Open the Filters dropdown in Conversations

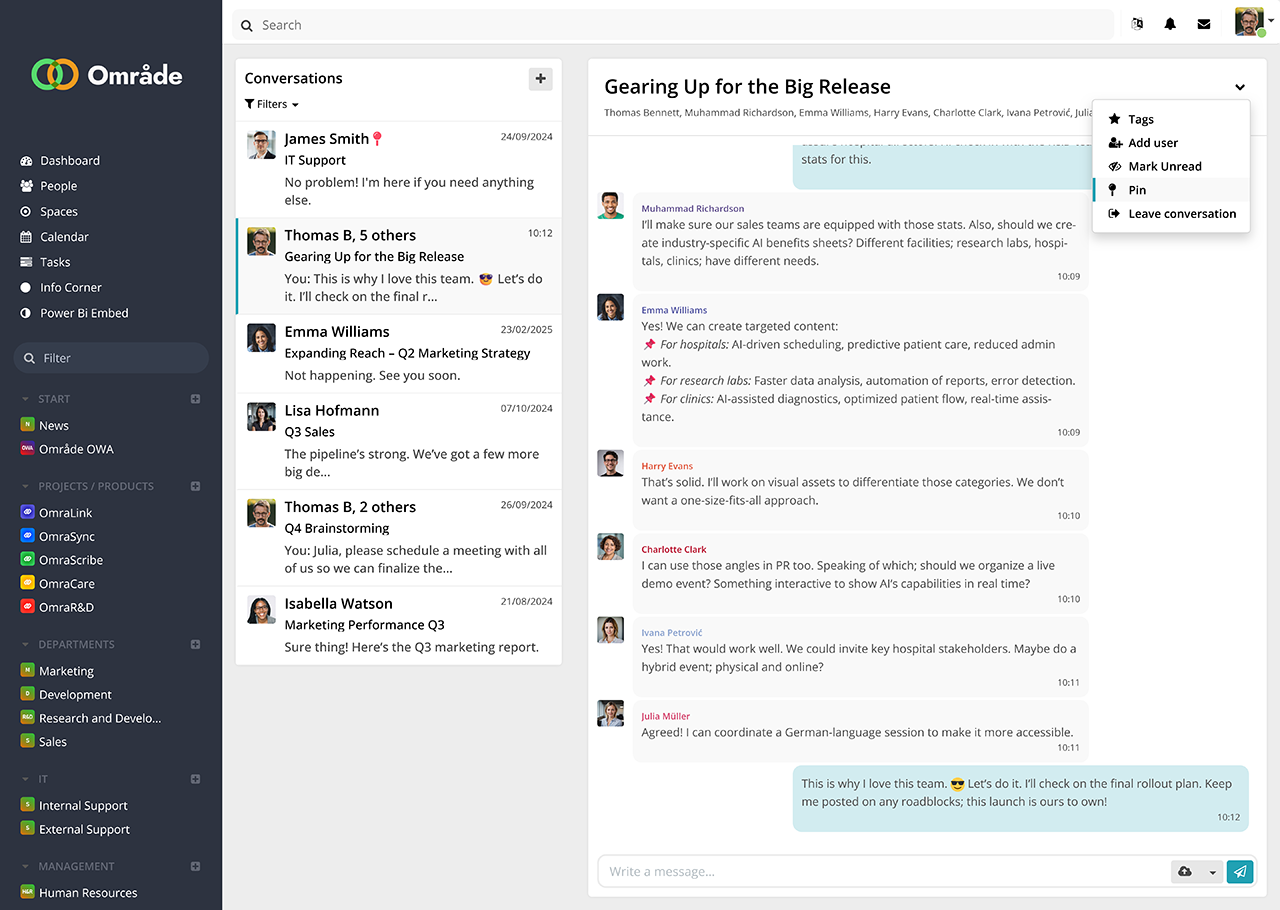[272, 104]
